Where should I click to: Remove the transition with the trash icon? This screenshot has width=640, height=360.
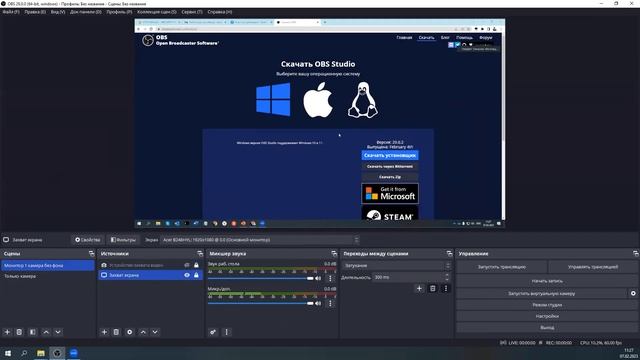click(433, 289)
